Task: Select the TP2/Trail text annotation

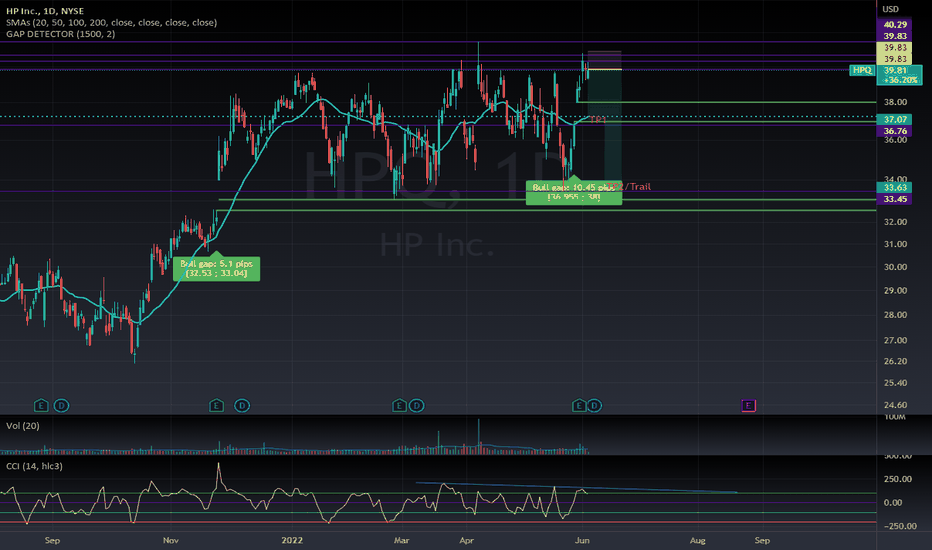Action: pos(630,187)
